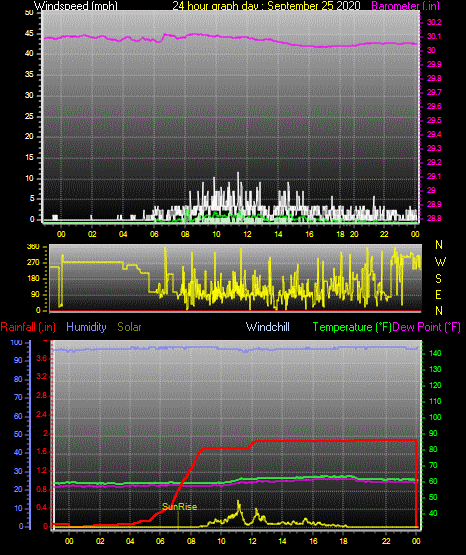
Task: Click the W compass label beside wind direction
Action: click(439, 262)
